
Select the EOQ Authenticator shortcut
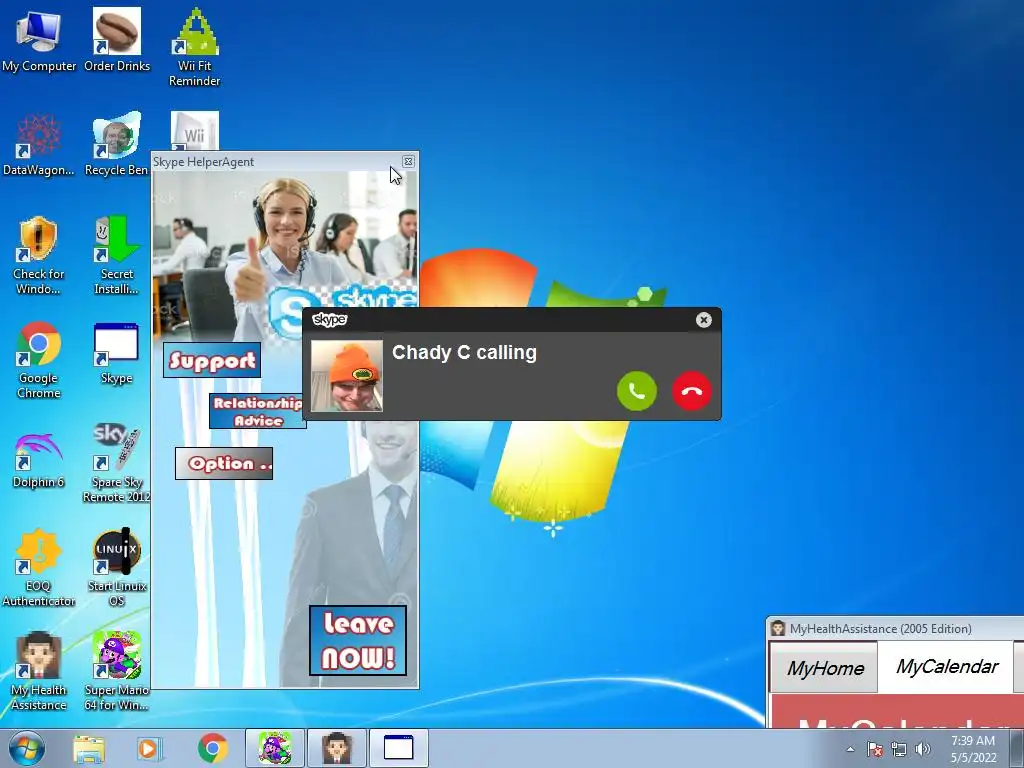coord(39,568)
